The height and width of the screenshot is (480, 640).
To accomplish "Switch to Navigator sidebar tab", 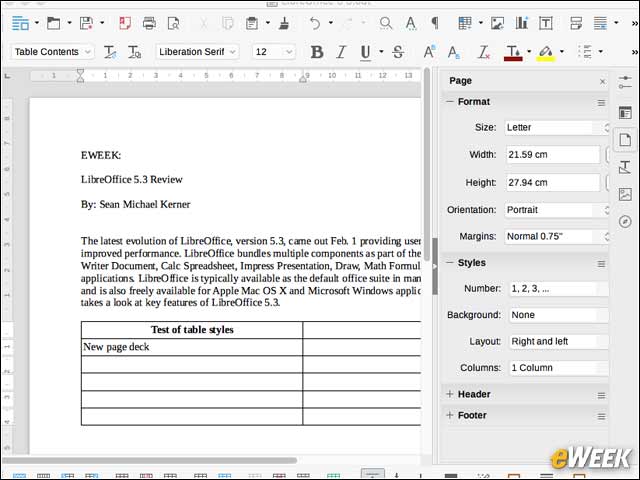I will [x=625, y=222].
